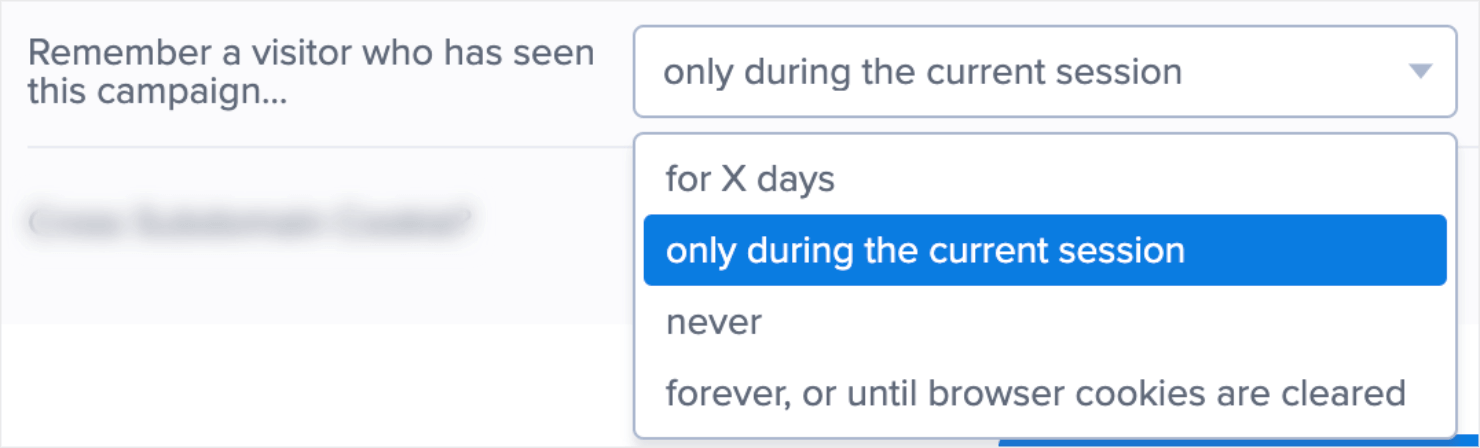Click the selected value text in the combo box

pyautogui.click(x=922, y=72)
